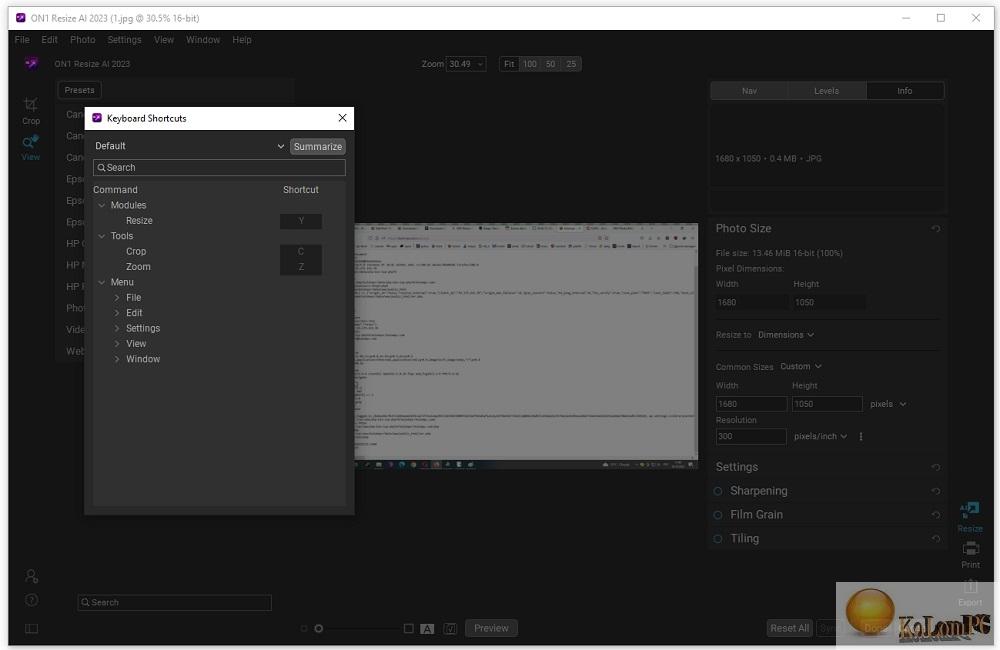Set zoom to 25 percent
This screenshot has height=650, width=1000.
571,64
